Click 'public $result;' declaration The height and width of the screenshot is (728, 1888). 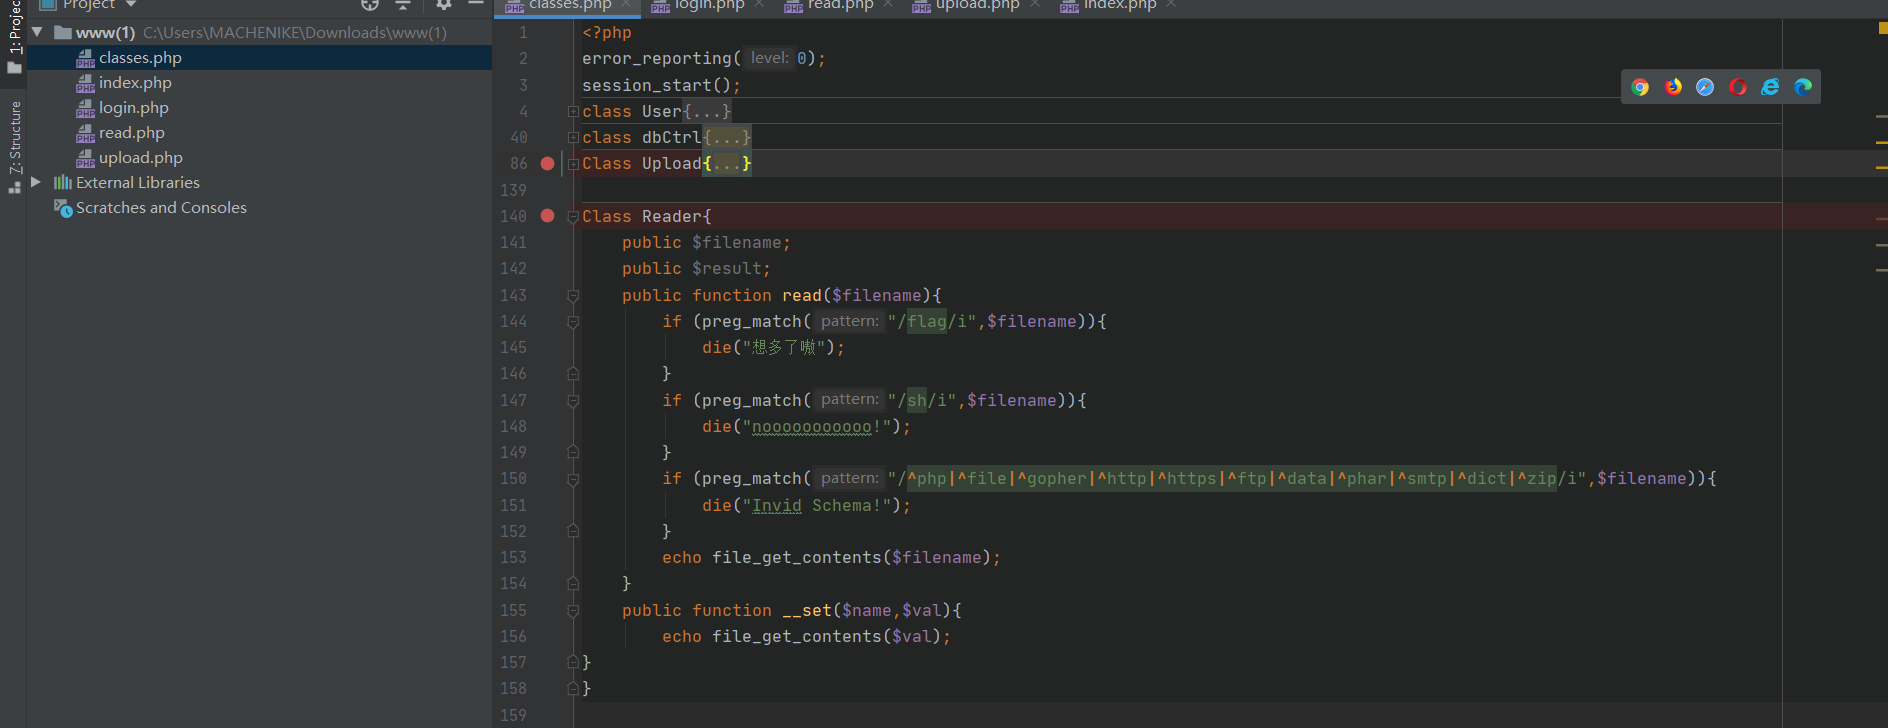[x=696, y=268]
